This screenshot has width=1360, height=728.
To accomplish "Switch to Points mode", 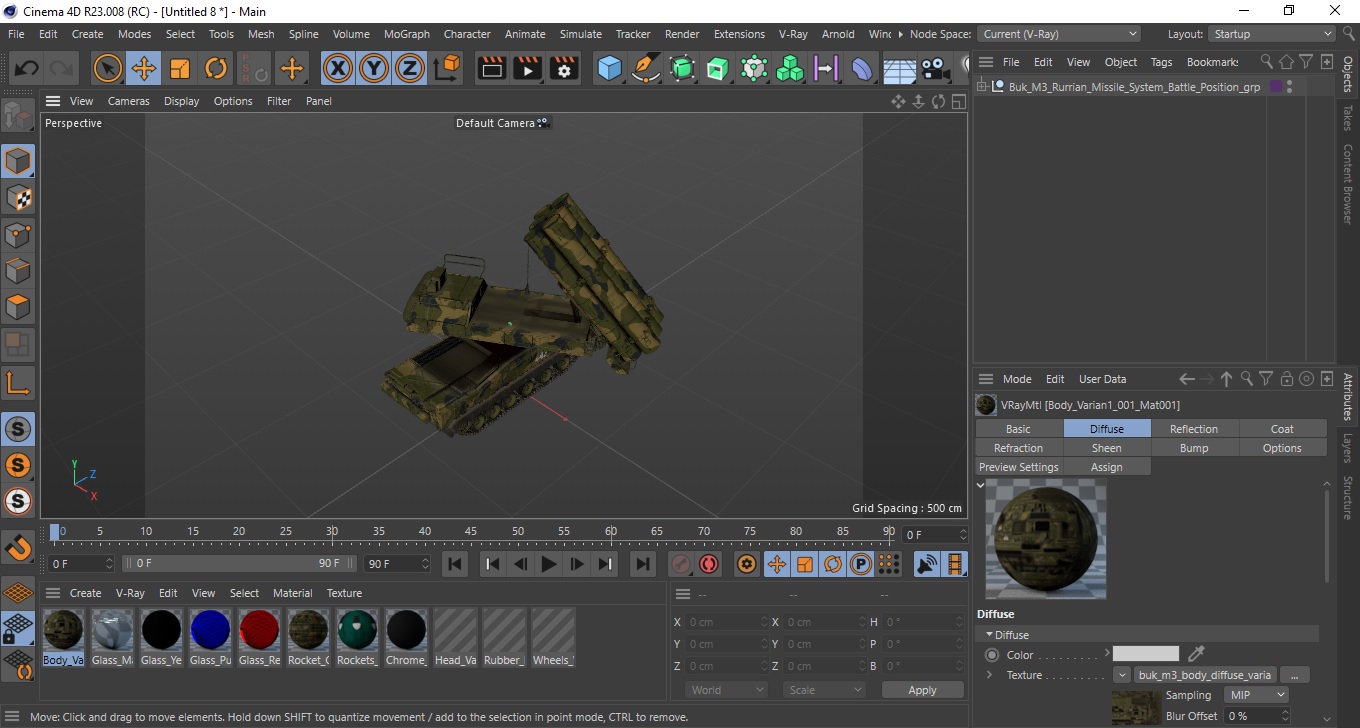I will click(18, 234).
